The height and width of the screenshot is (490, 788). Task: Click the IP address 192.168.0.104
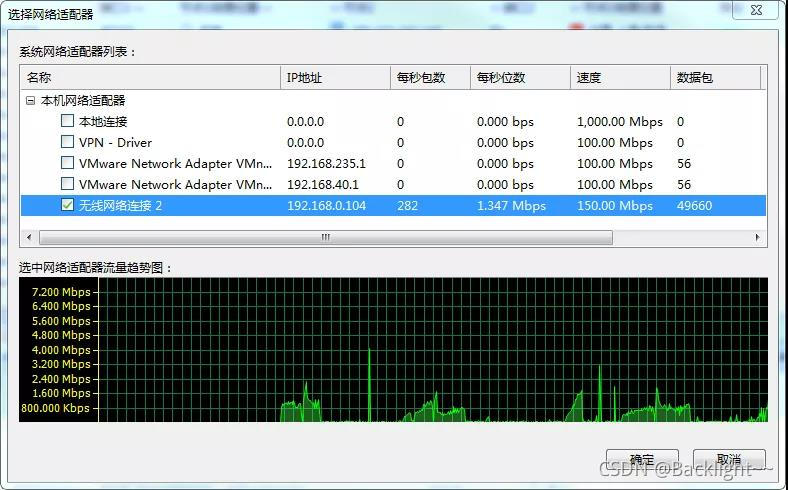click(326, 206)
